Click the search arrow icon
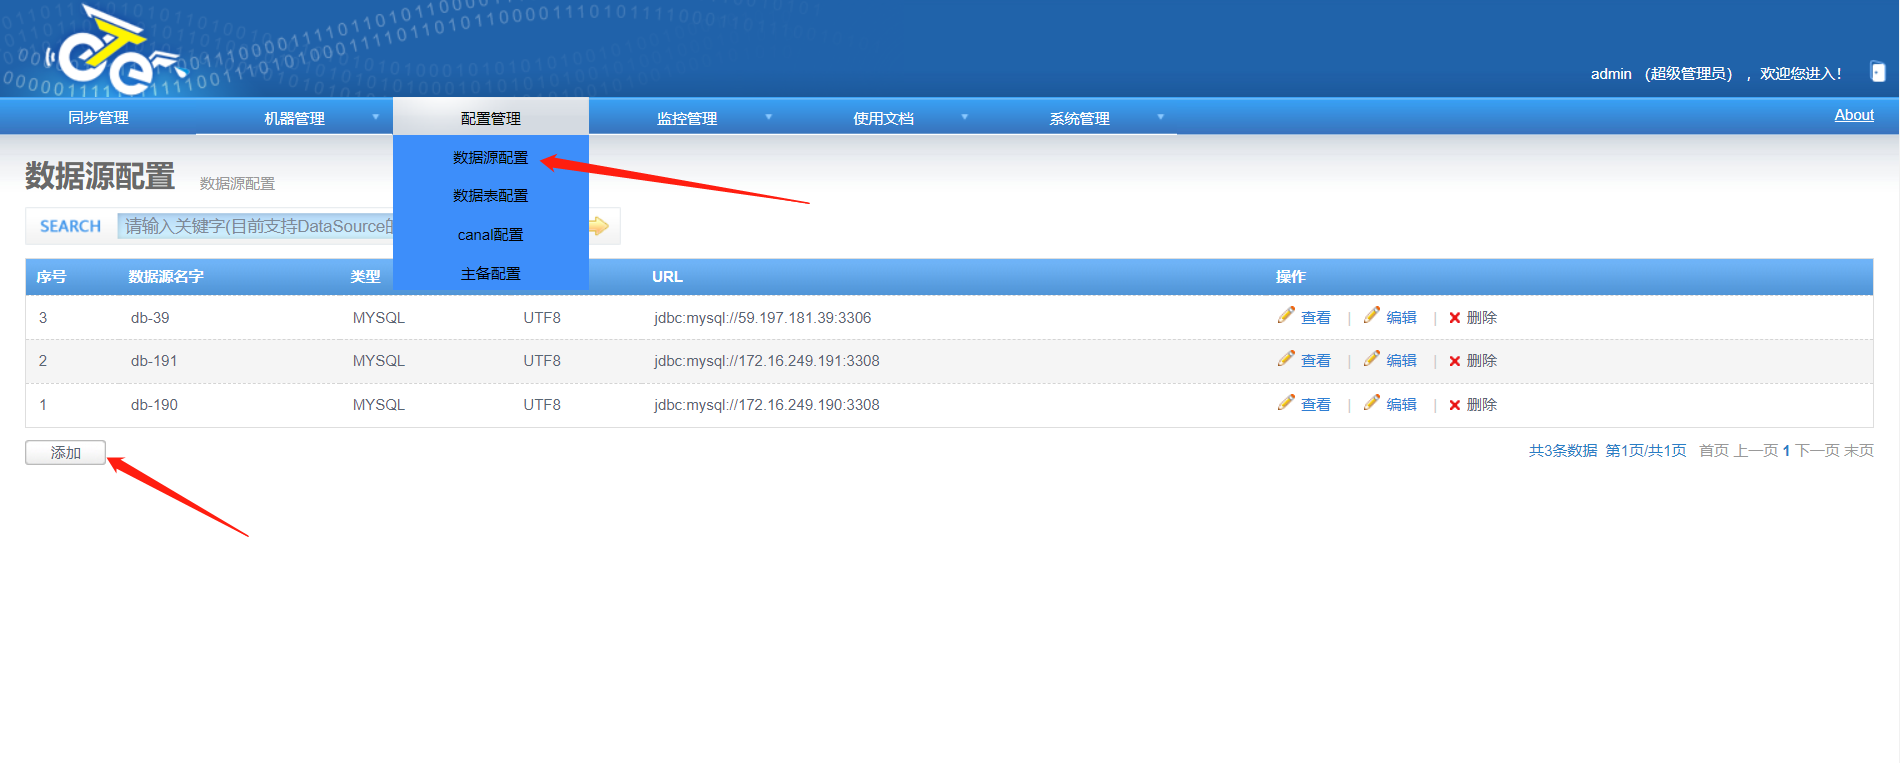Viewport: 1900px width, 763px height. 599,226
